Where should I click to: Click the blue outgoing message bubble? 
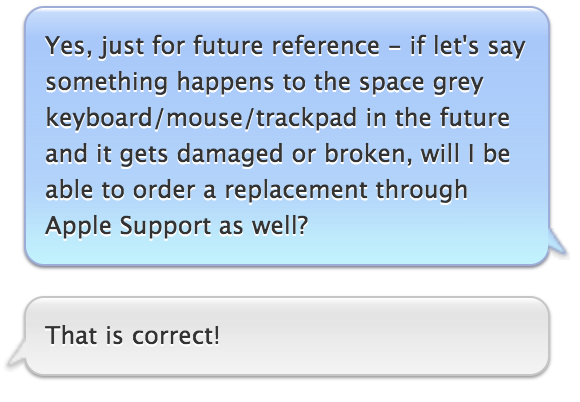287,136
